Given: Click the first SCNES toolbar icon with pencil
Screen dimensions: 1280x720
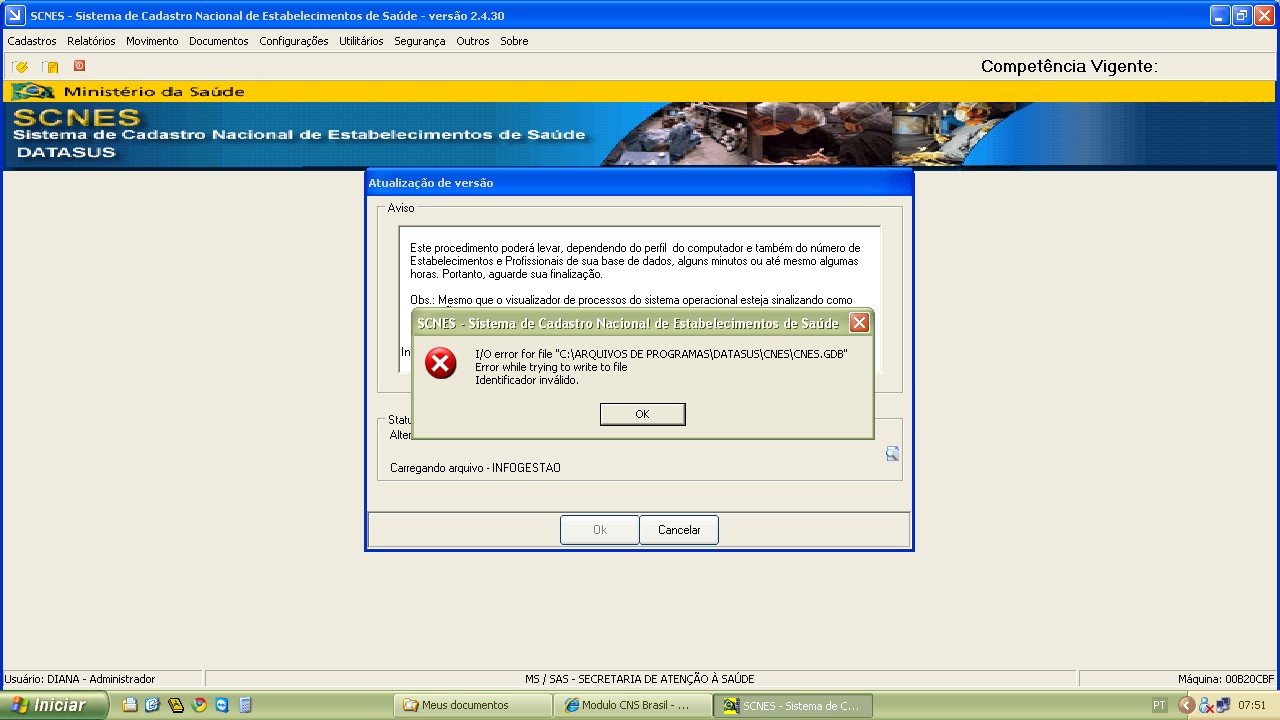Looking at the screenshot, I should point(20,67).
